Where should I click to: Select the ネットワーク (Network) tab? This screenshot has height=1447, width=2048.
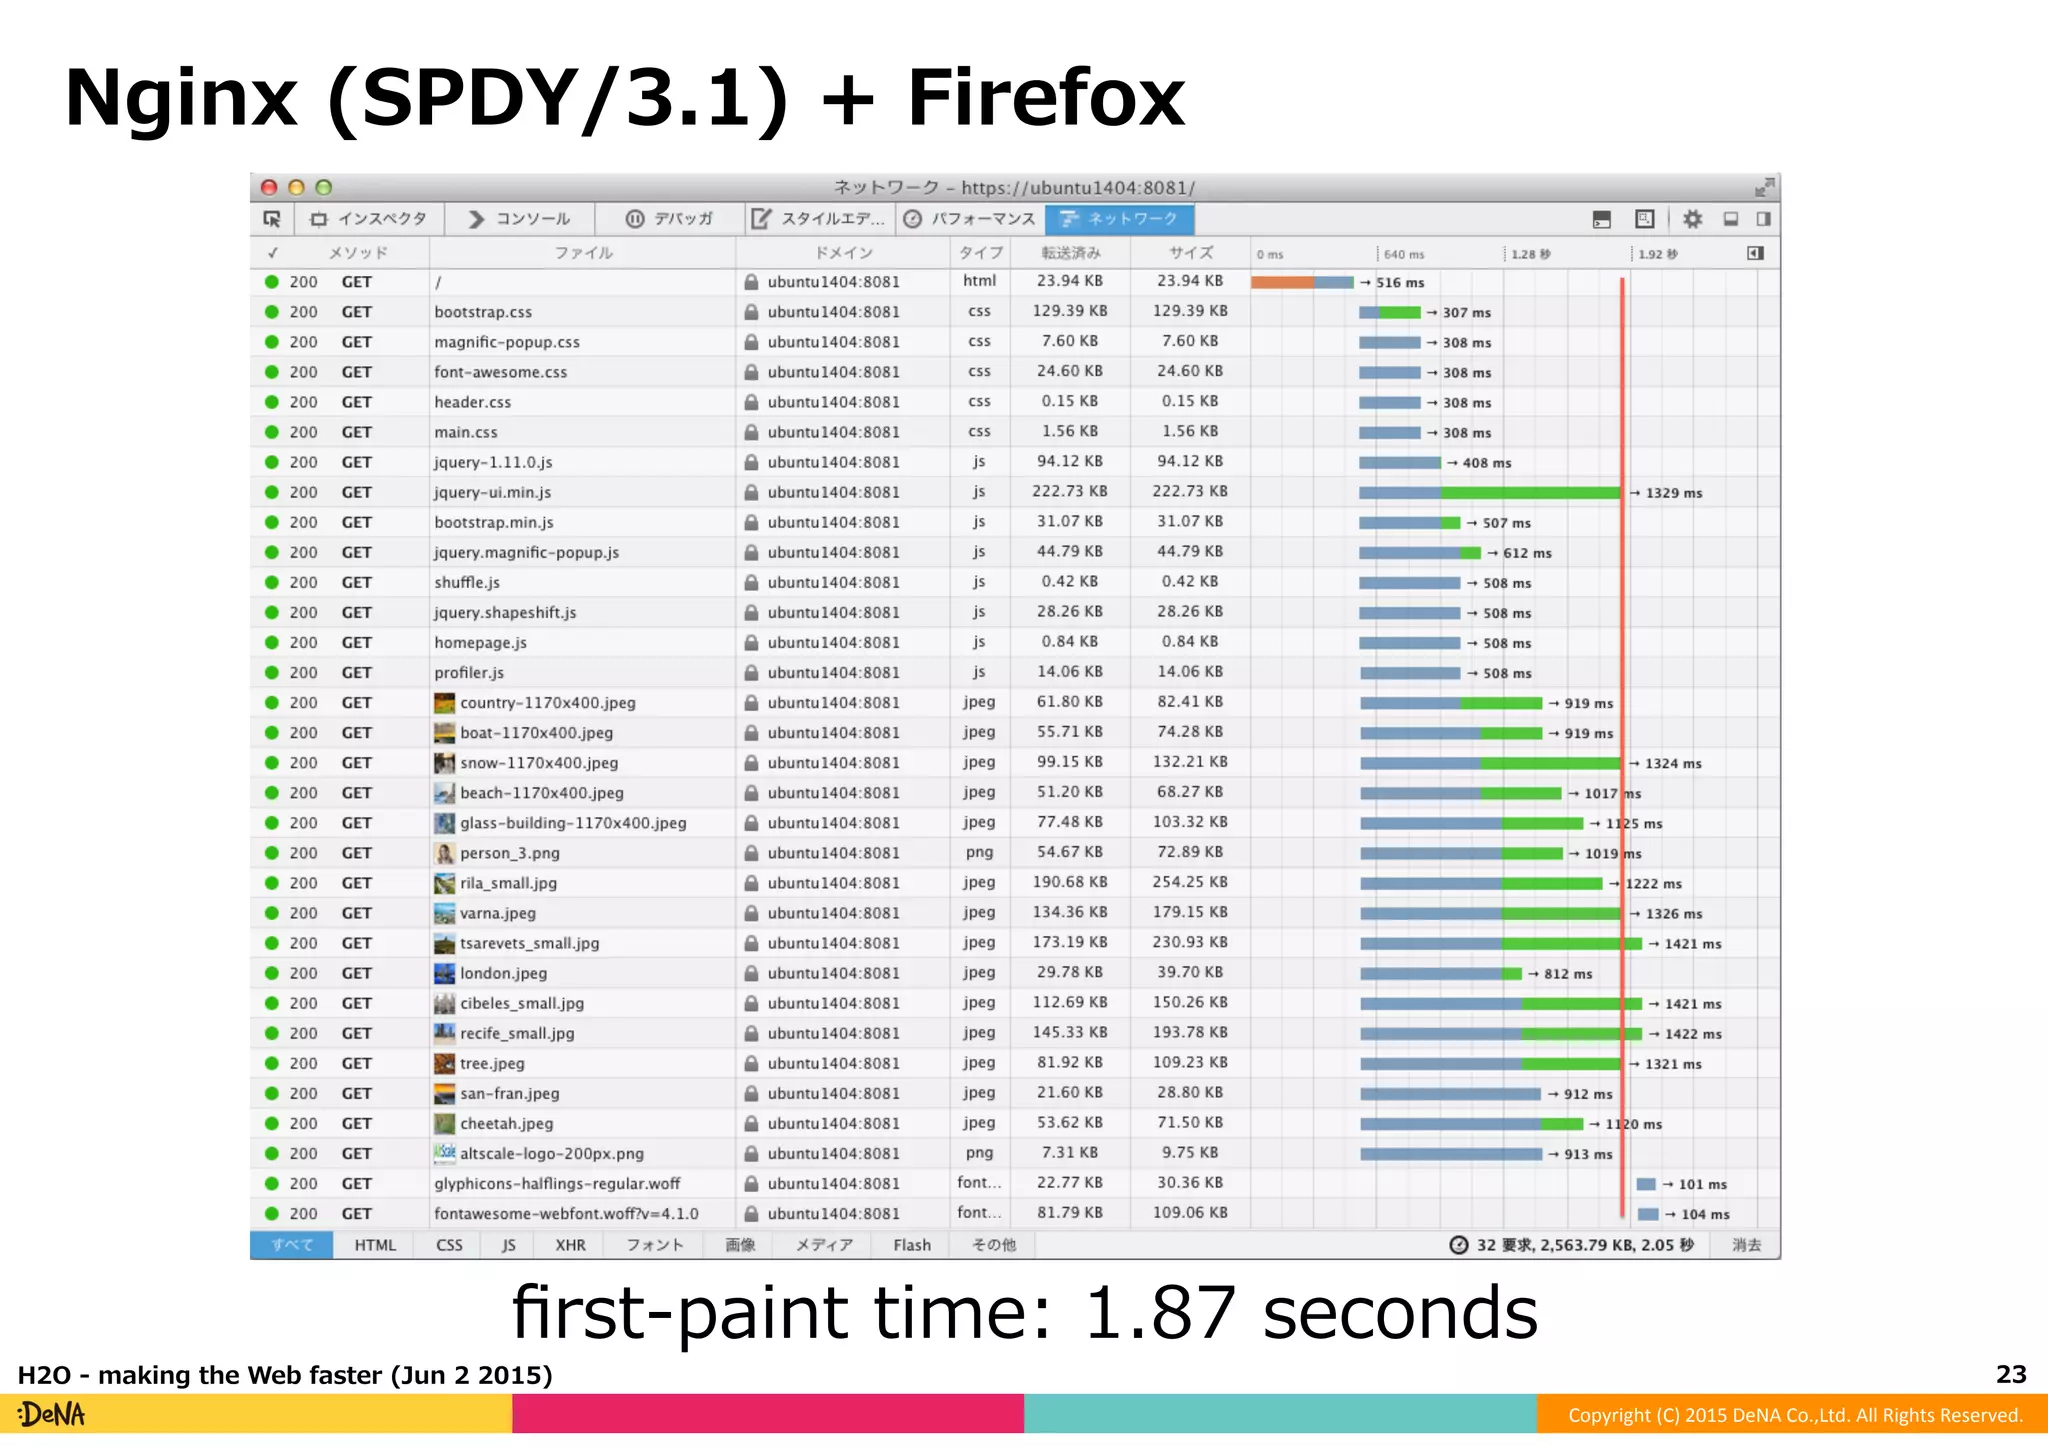pyautogui.click(x=1119, y=219)
